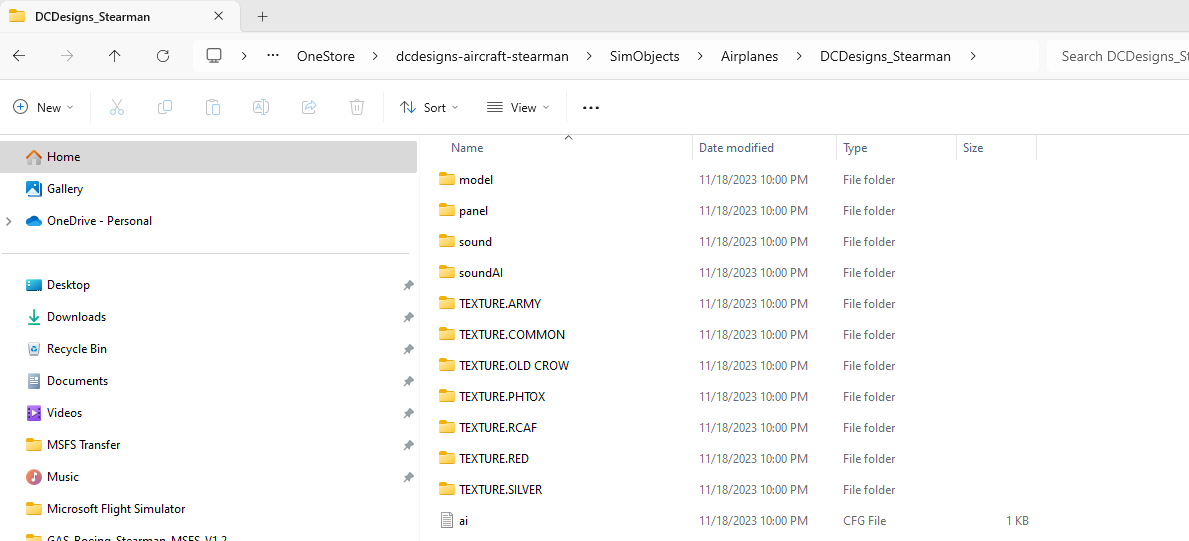This screenshot has width=1189, height=541.
Task: Click the Search DCDesigns_Stearman box
Action: click(x=1118, y=56)
